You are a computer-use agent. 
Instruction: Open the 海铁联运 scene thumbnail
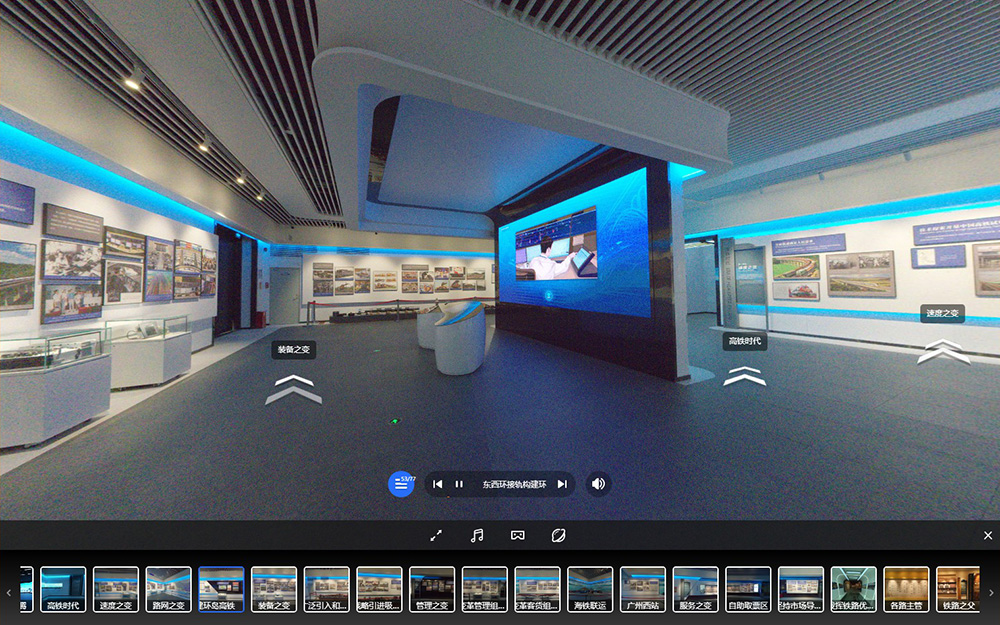coord(590,589)
